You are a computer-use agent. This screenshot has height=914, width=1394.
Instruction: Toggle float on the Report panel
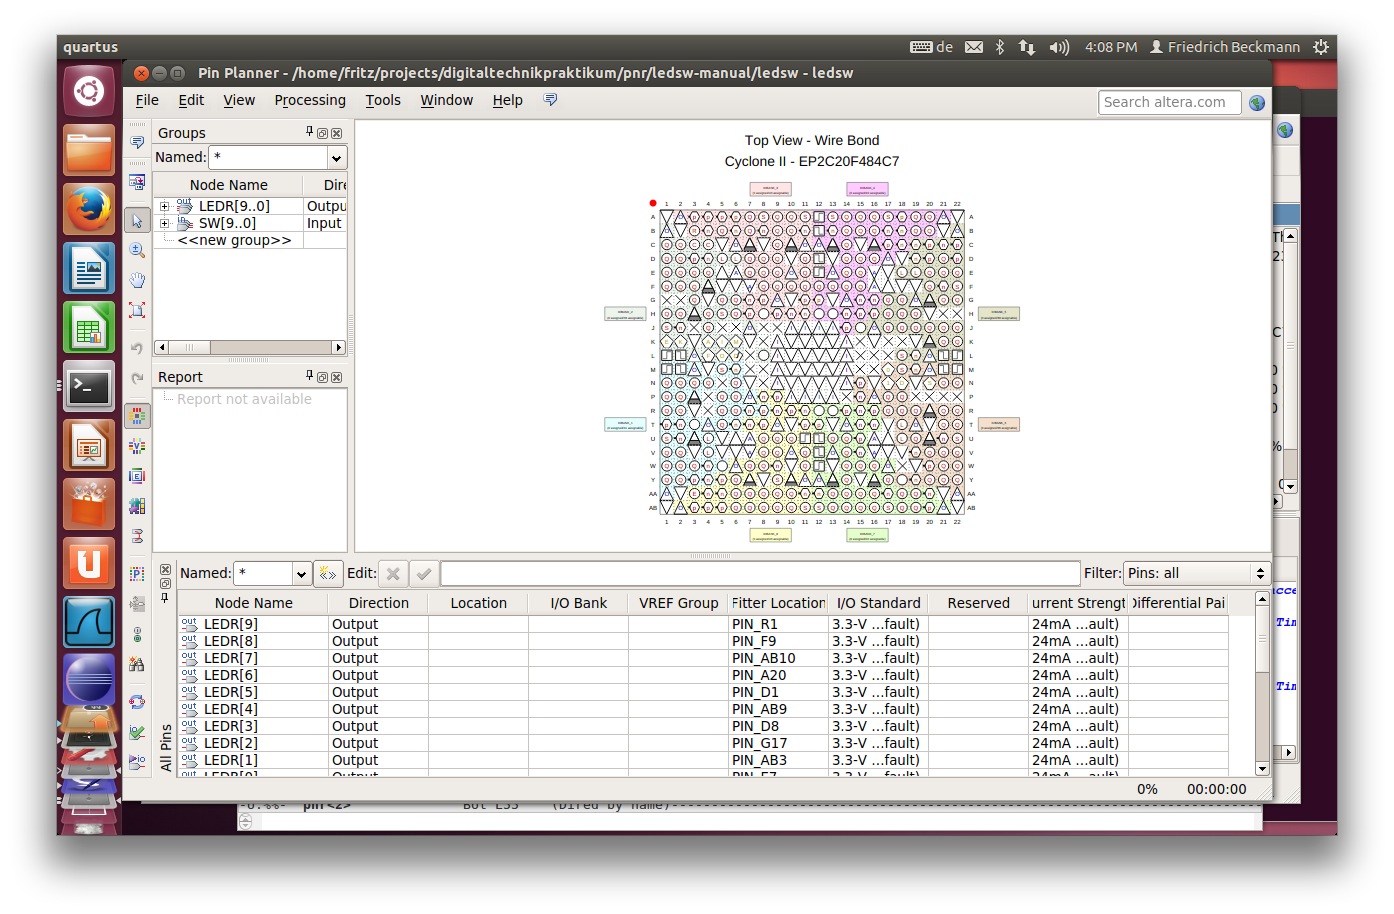[322, 377]
